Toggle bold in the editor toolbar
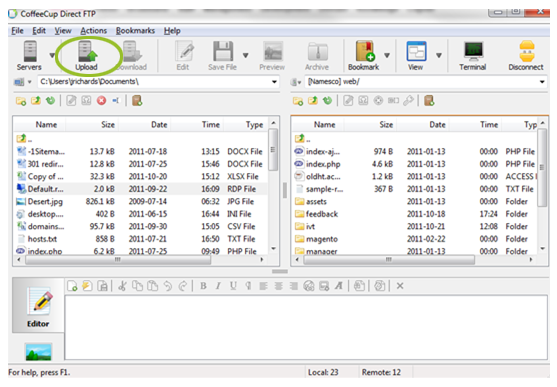Screen dimensions: 557x387 (x=203, y=286)
